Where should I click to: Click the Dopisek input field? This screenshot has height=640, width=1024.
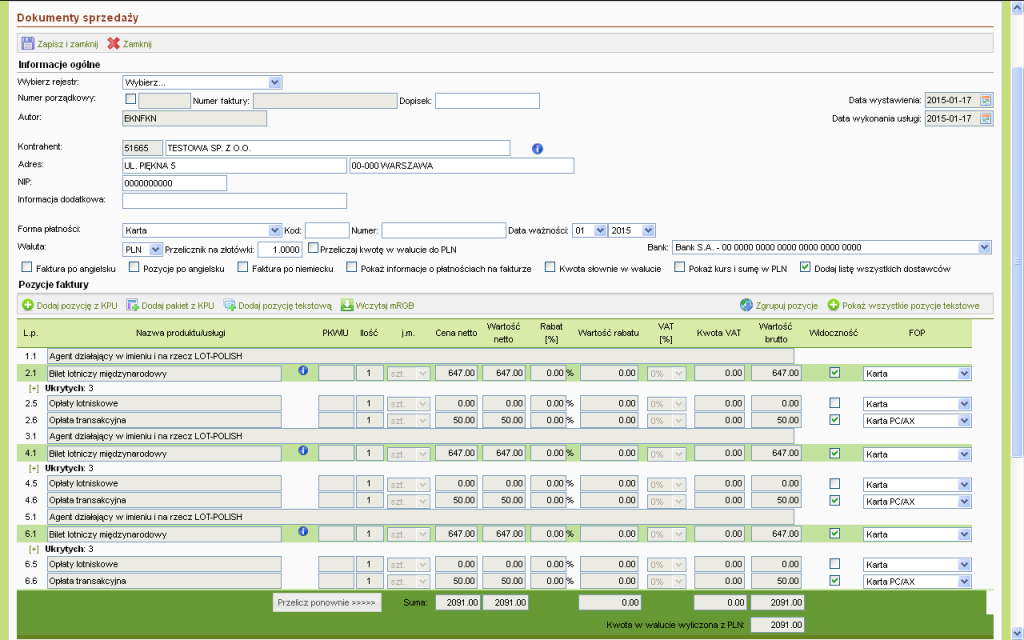tap(487, 101)
